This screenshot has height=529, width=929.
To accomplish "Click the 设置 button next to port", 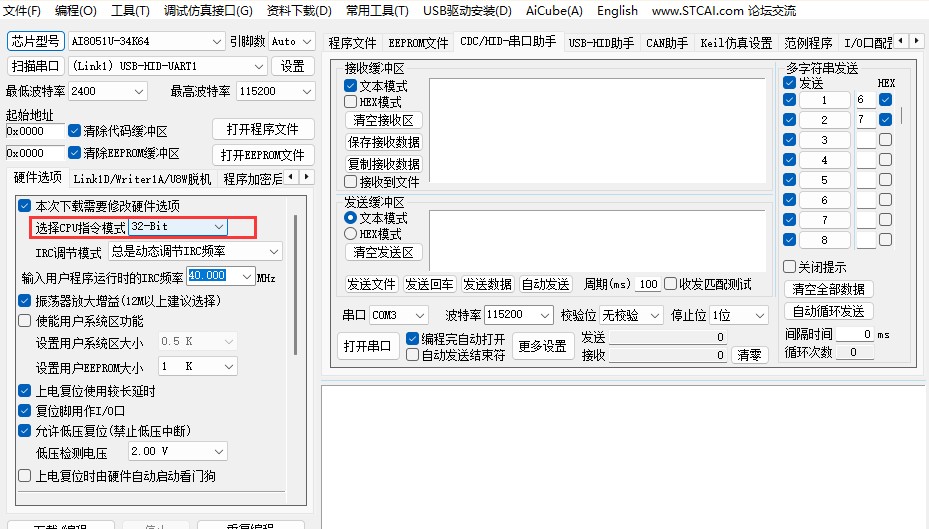I will pos(293,66).
